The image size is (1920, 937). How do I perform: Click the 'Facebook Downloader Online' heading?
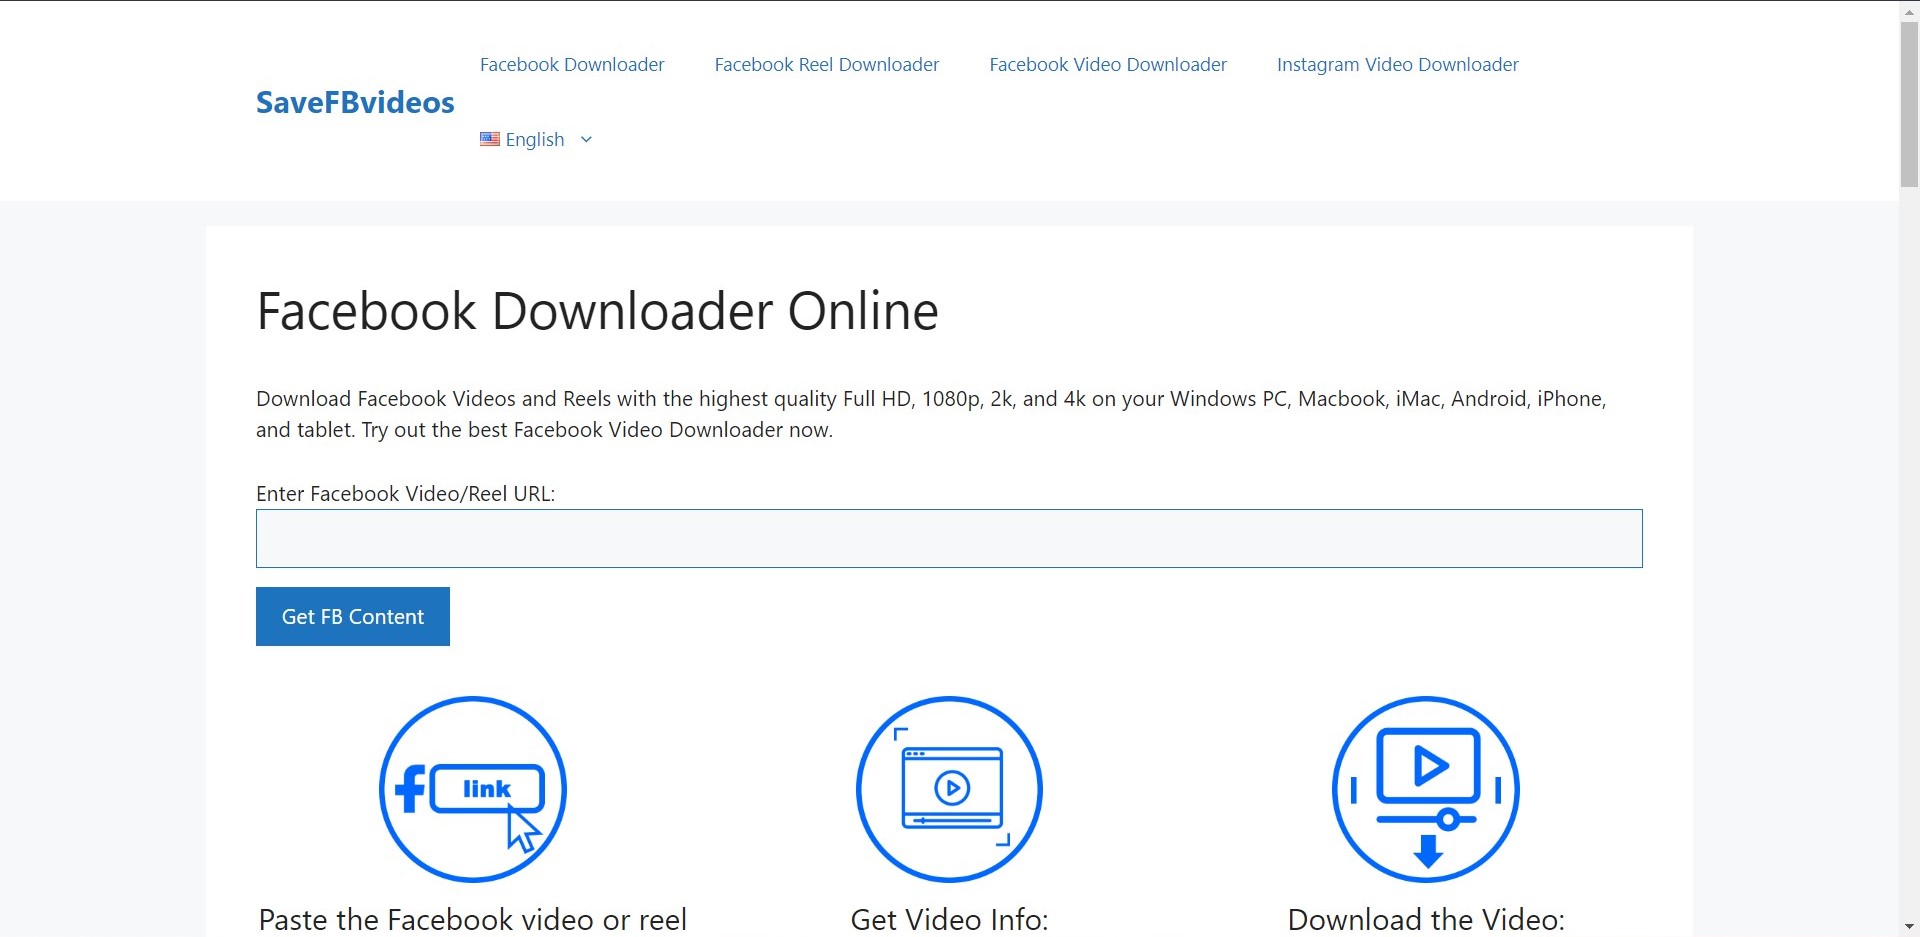tap(598, 311)
